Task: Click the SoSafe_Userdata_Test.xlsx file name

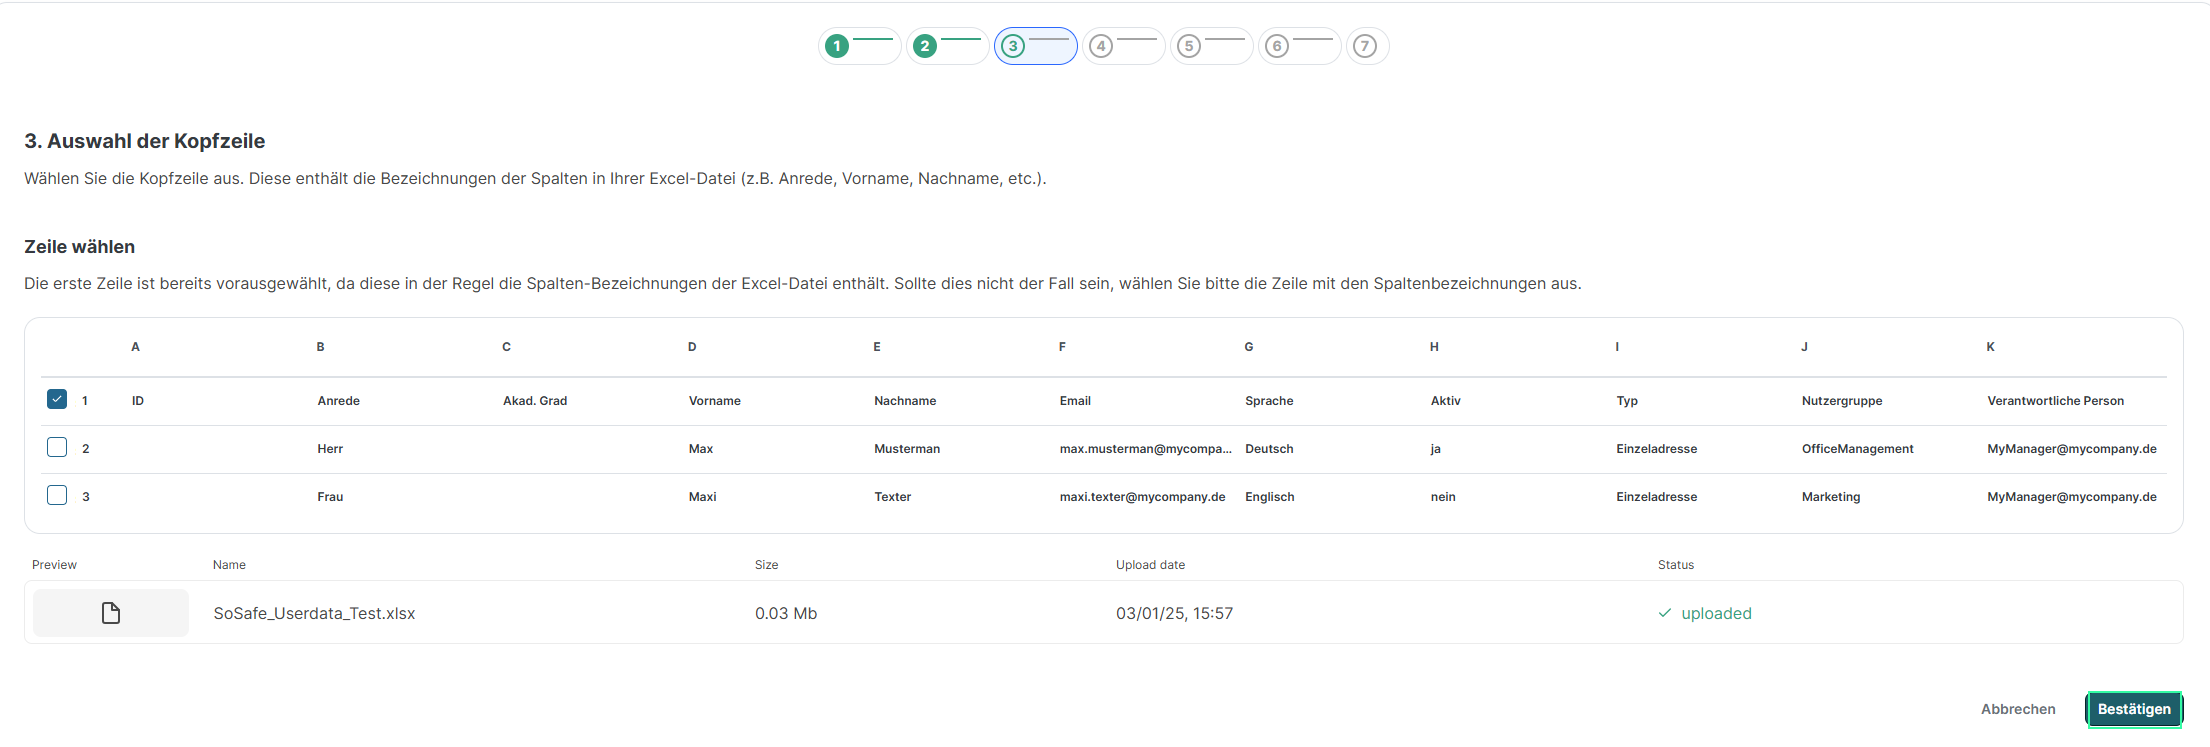Action: [x=314, y=613]
